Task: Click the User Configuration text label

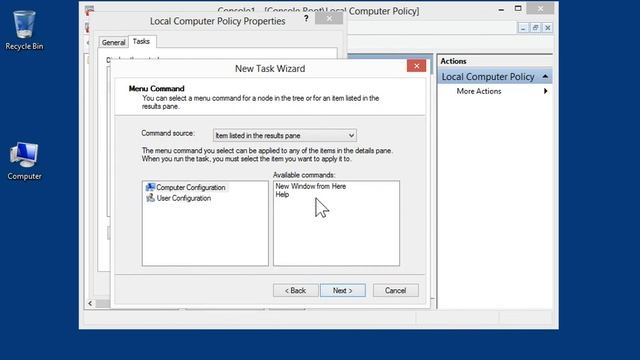Action: click(184, 198)
